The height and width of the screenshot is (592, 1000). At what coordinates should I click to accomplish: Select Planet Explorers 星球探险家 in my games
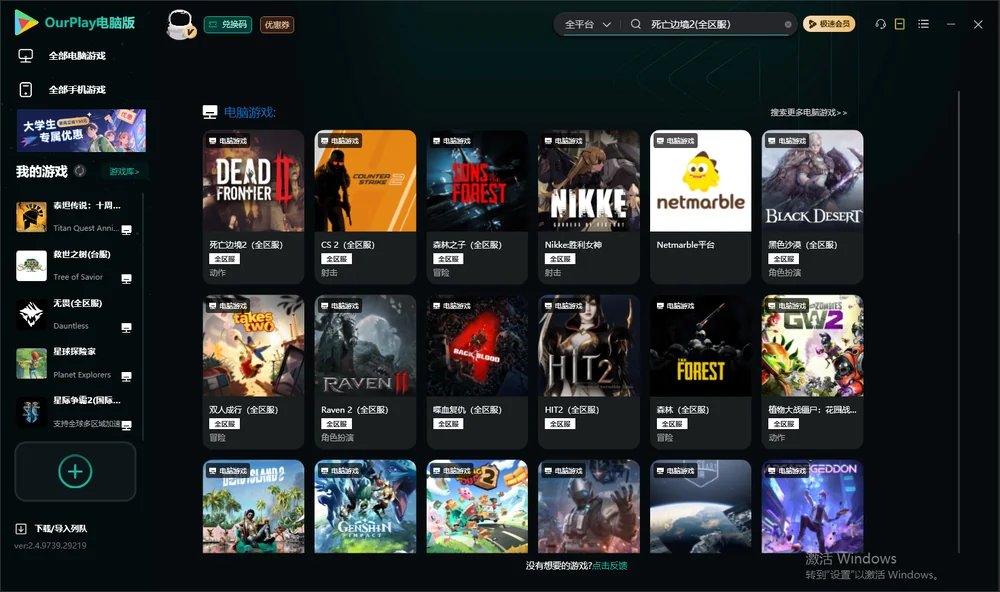pyautogui.click(x=74, y=364)
